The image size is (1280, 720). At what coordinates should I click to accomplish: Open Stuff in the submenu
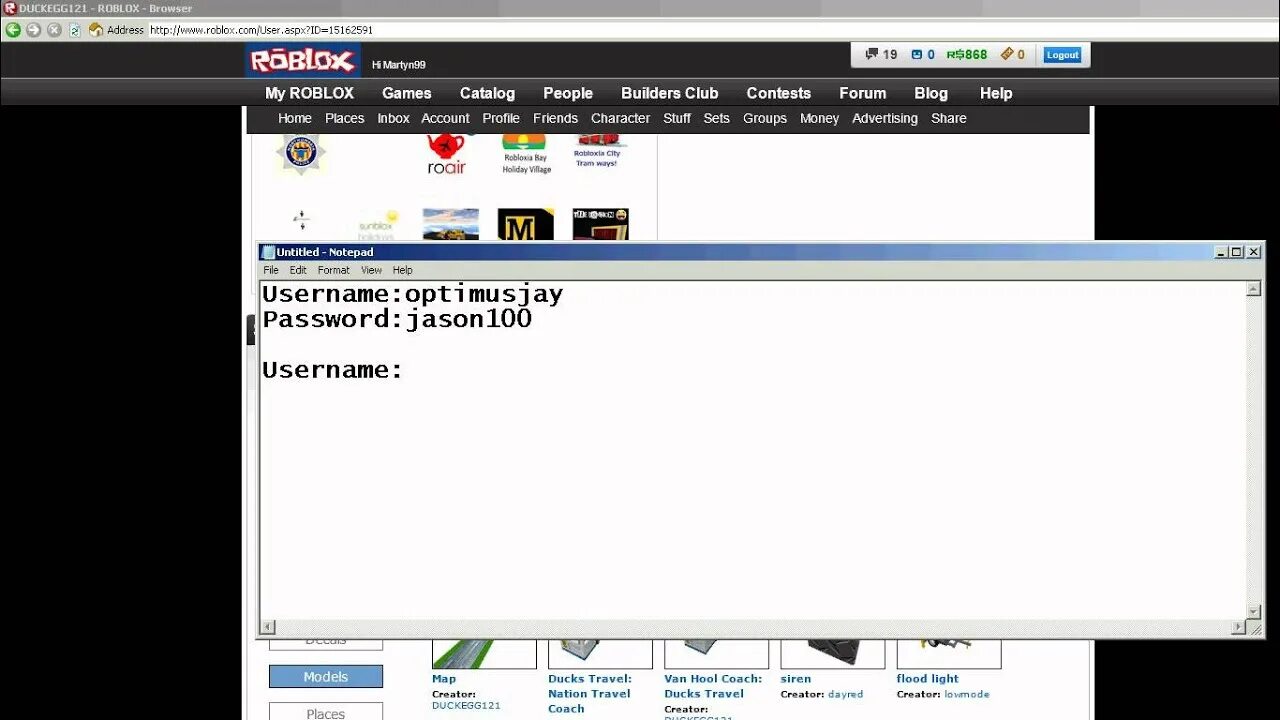tap(677, 118)
